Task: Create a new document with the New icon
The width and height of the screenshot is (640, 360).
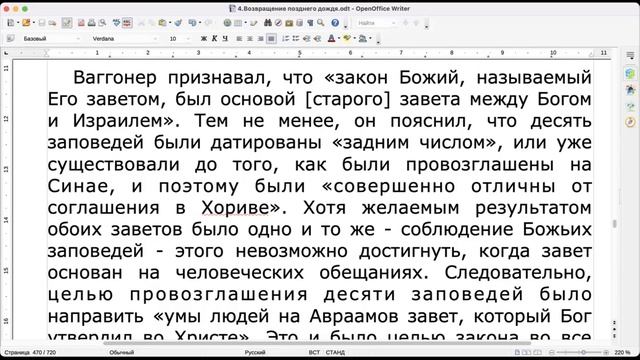Action: (11, 23)
